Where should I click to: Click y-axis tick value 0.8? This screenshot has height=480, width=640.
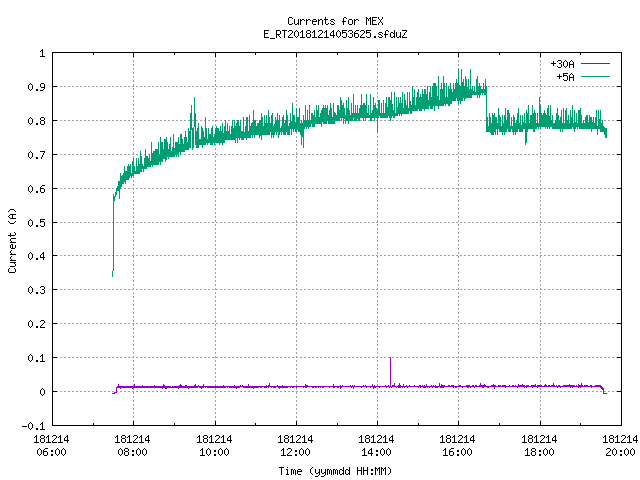[x=36, y=121]
